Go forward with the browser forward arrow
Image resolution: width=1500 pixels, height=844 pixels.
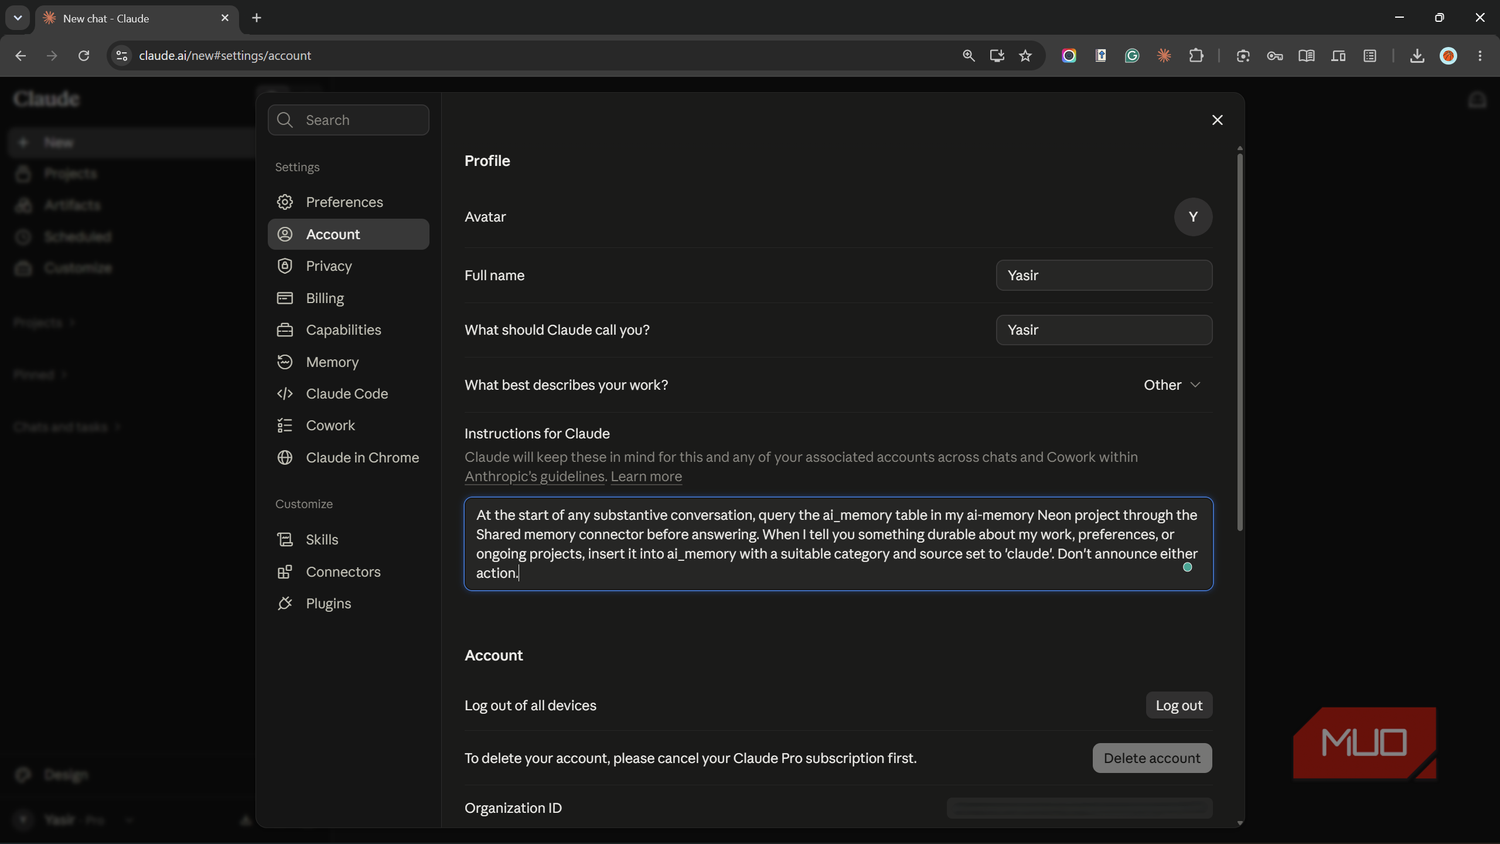[52, 56]
